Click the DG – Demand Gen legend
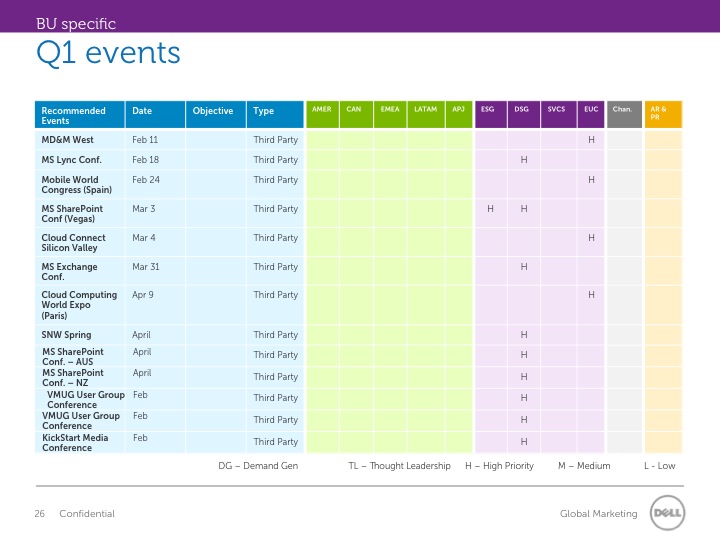Viewport: 720px width, 540px height. (258, 466)
